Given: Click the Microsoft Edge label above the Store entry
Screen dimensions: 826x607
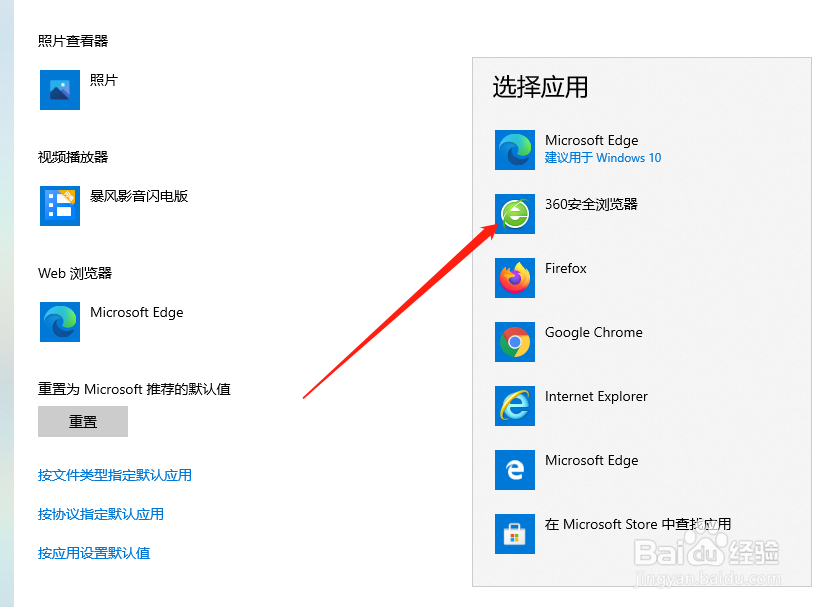Looking at the screenshot, I should [592, 461].
